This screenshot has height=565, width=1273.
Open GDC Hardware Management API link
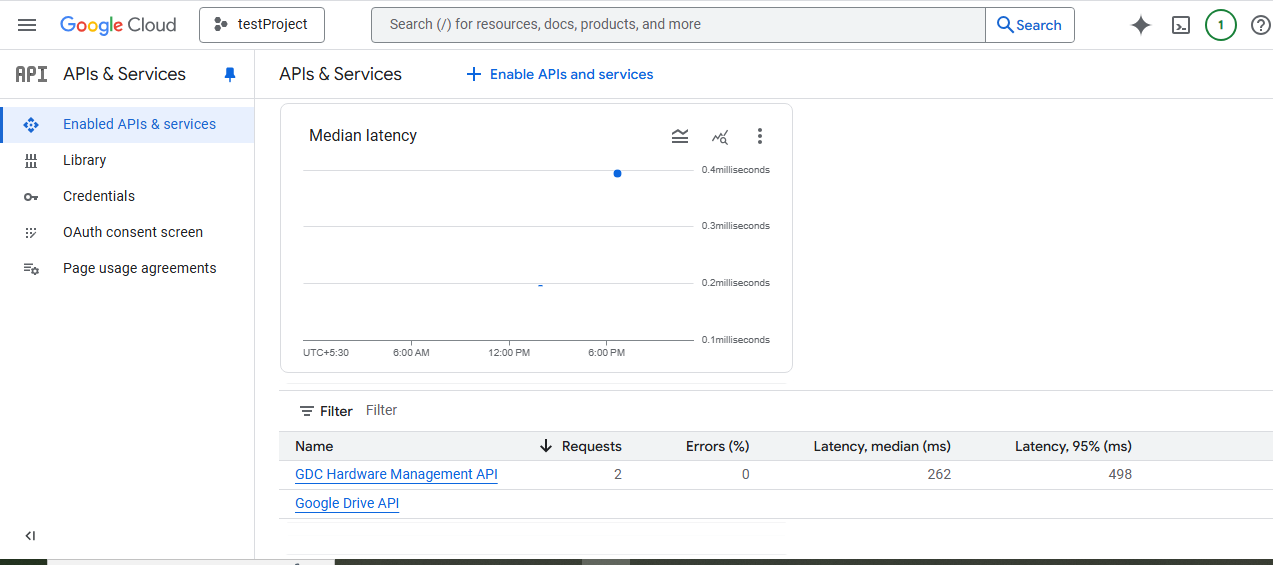[x=396, y=474]
